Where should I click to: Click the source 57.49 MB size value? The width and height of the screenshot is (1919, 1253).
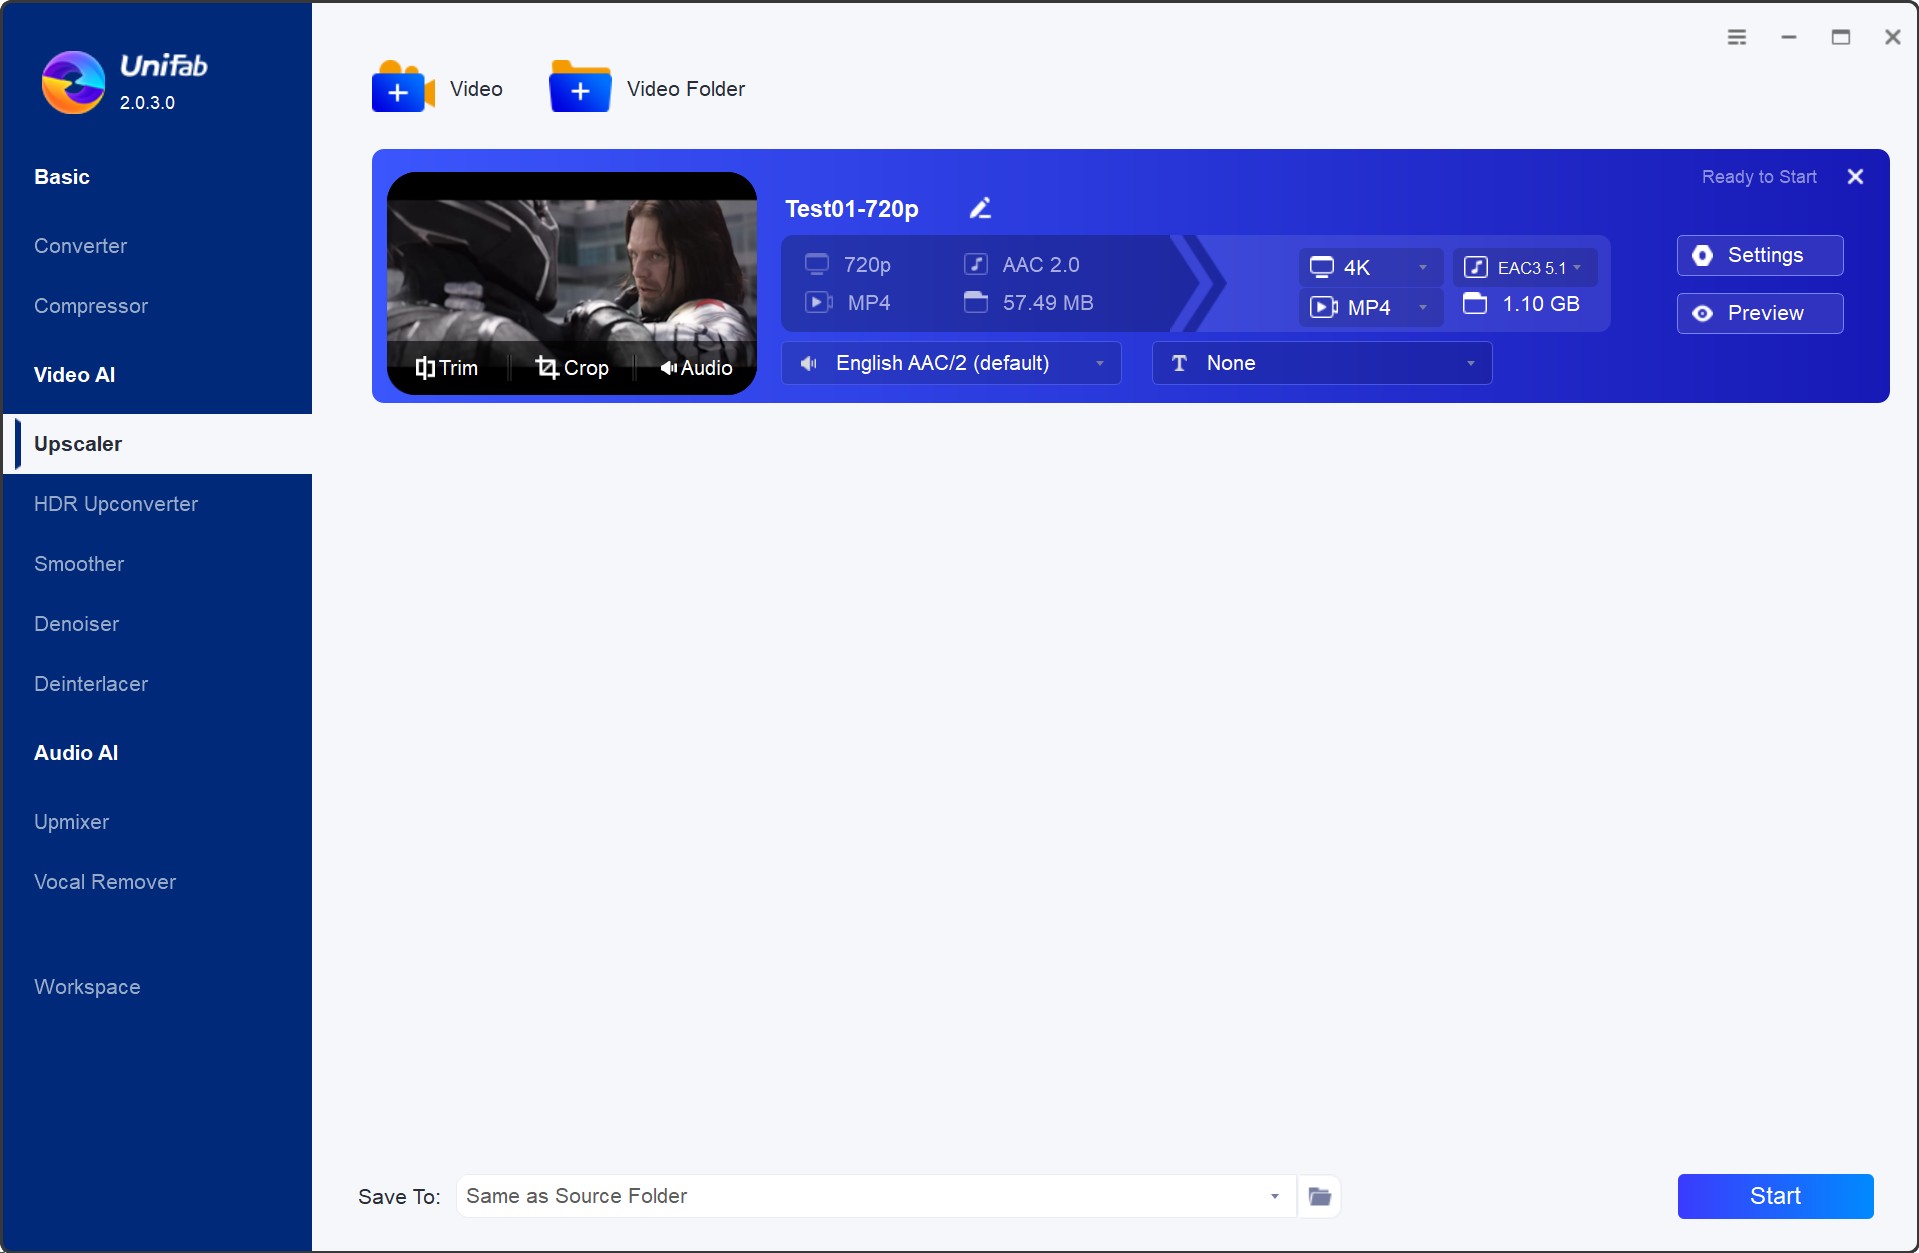[x=1048, y=303]
